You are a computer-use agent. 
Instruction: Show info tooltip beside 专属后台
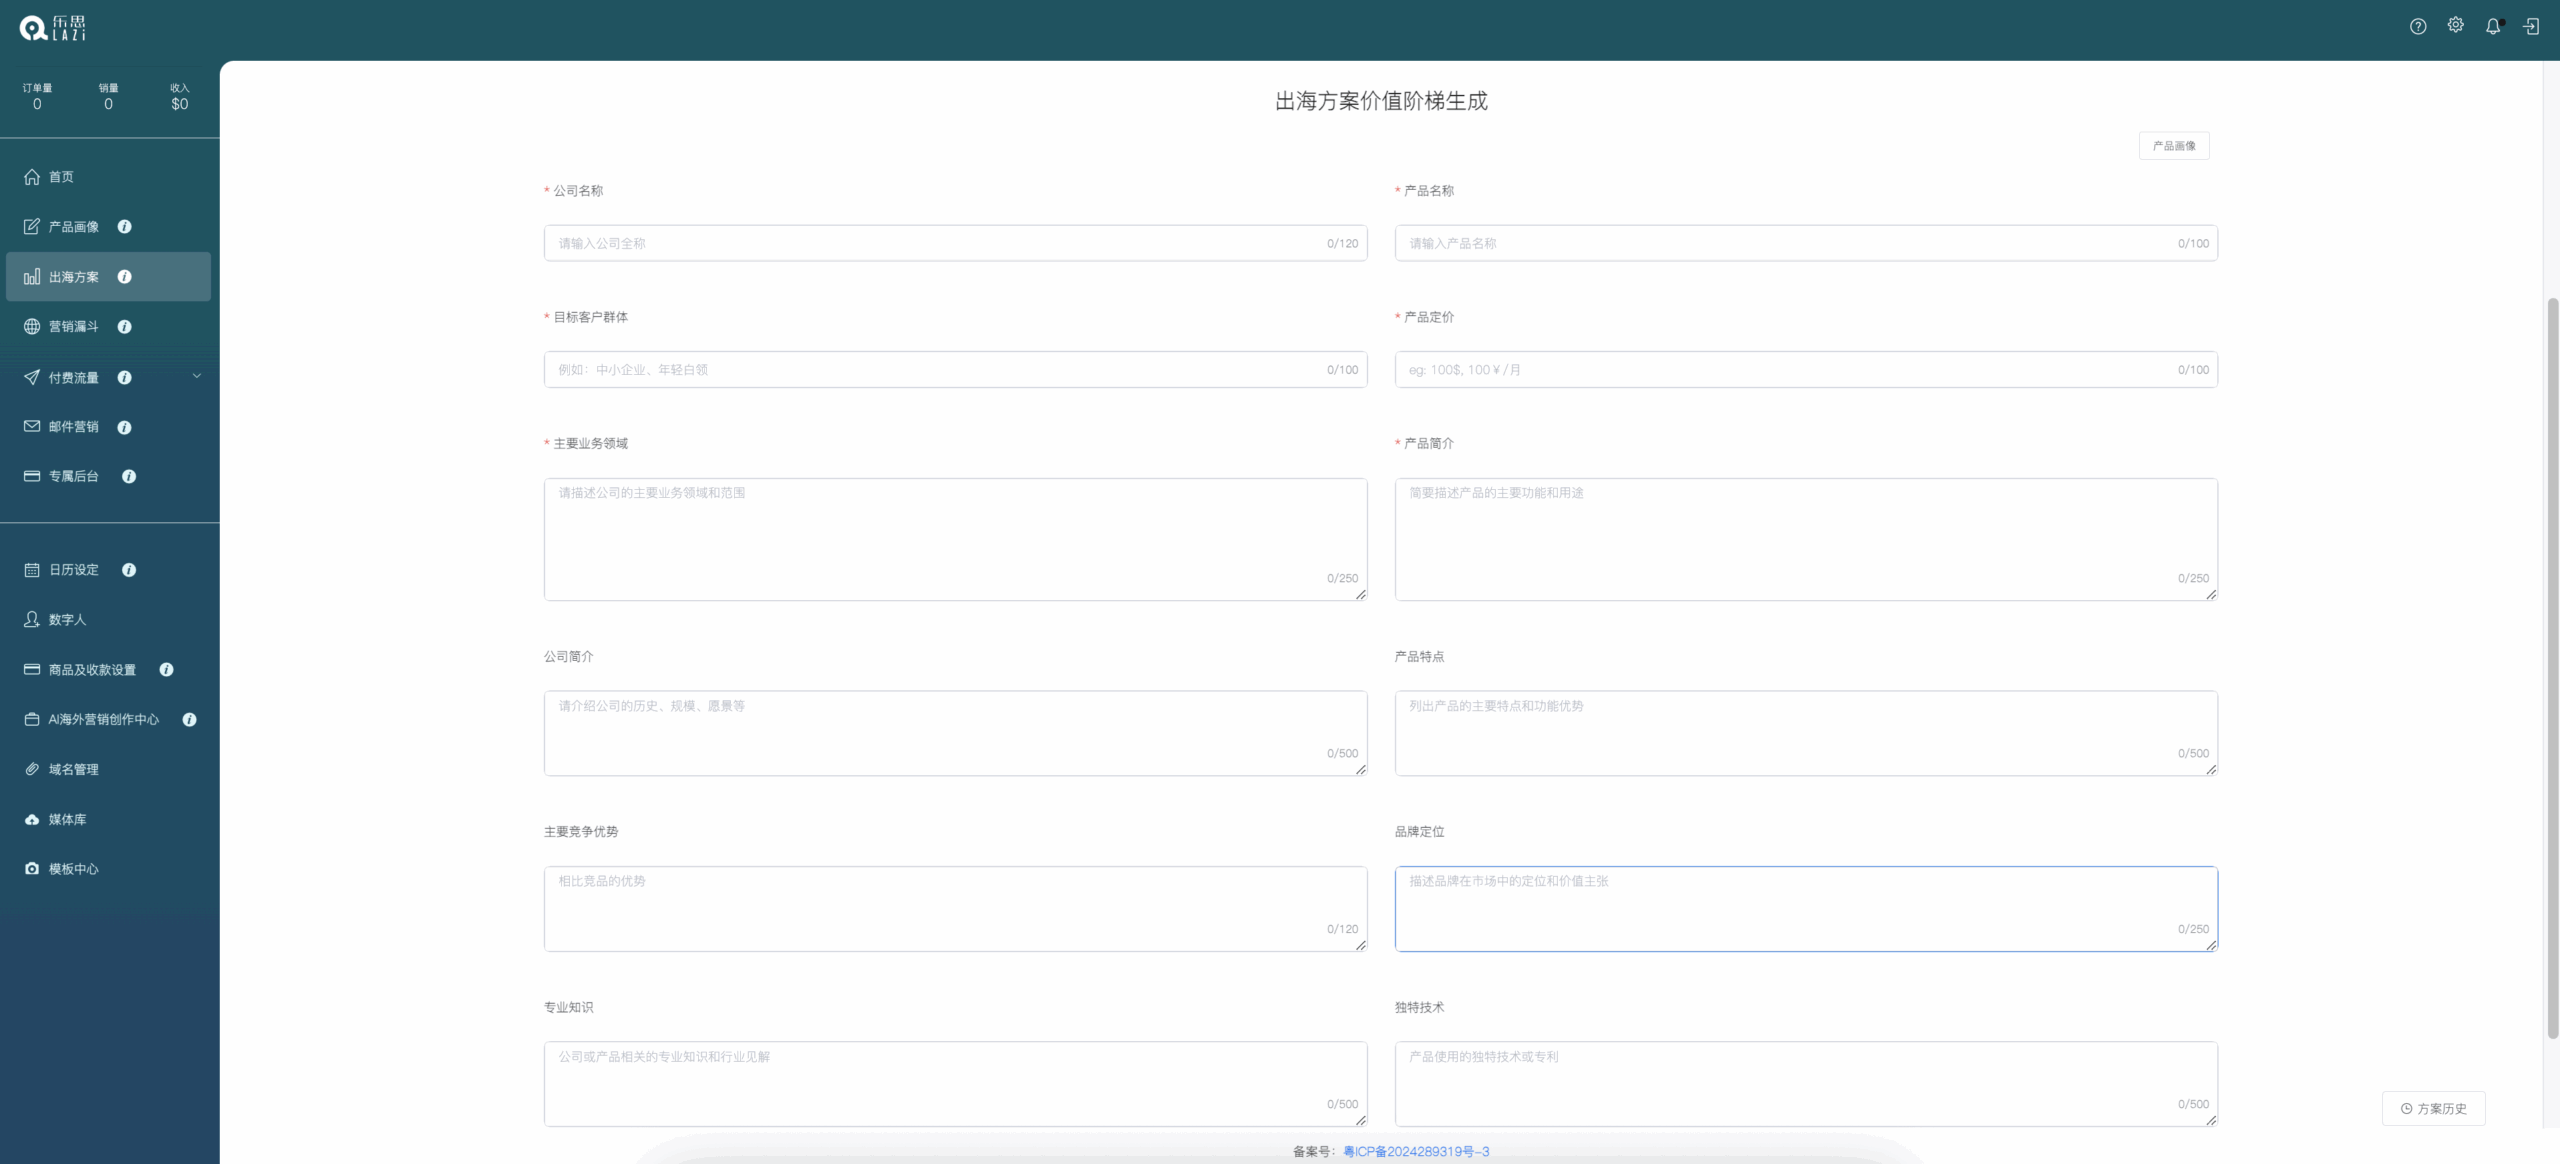pos(129,477)
